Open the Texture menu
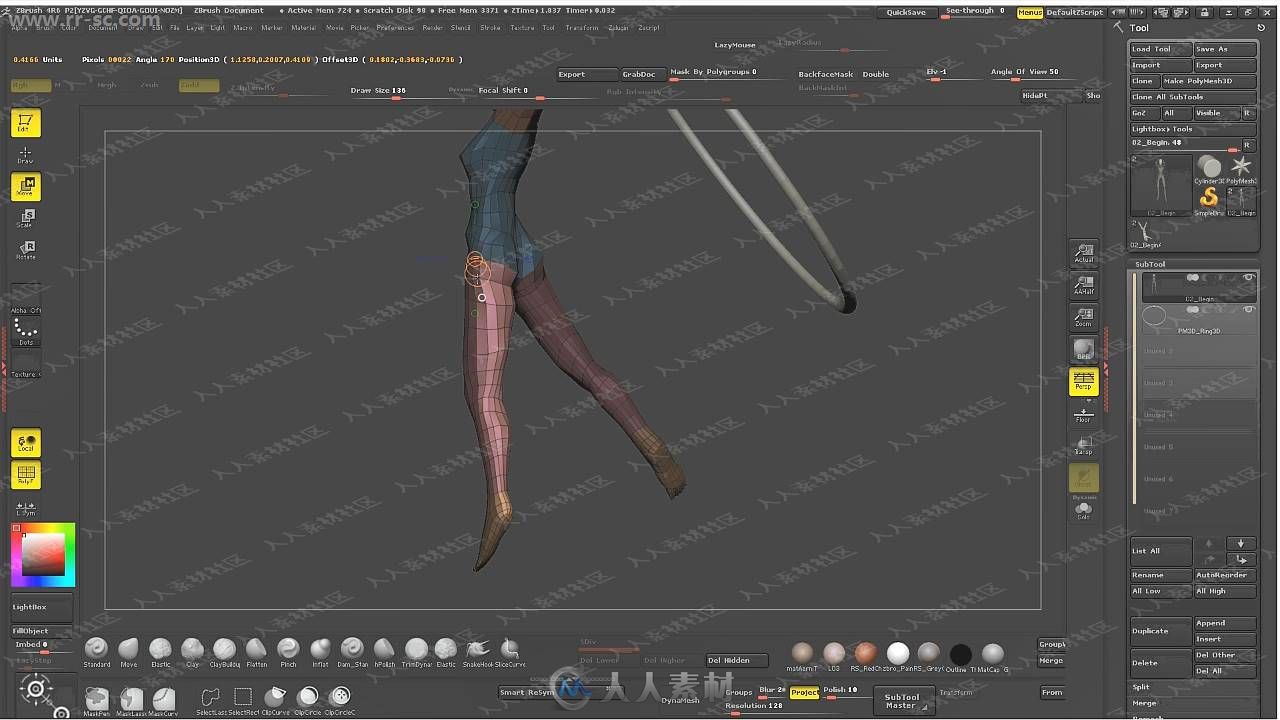Screen dimensions: 1280x720 [522, 28]
